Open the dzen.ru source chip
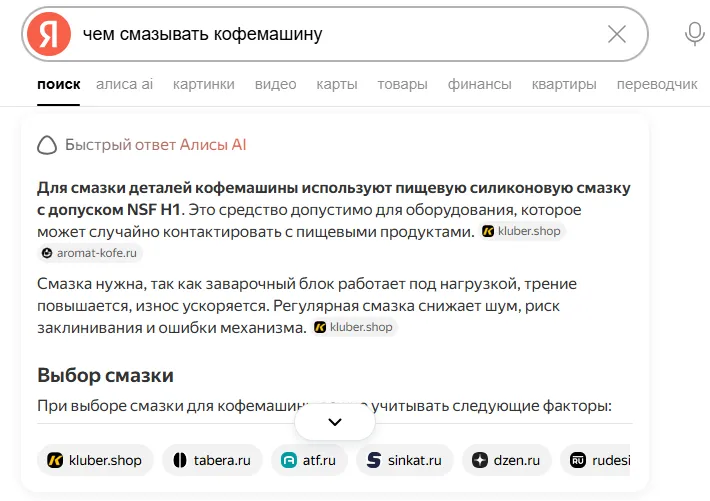The height and width of the screenshot is (501, 710). point(506,460)
